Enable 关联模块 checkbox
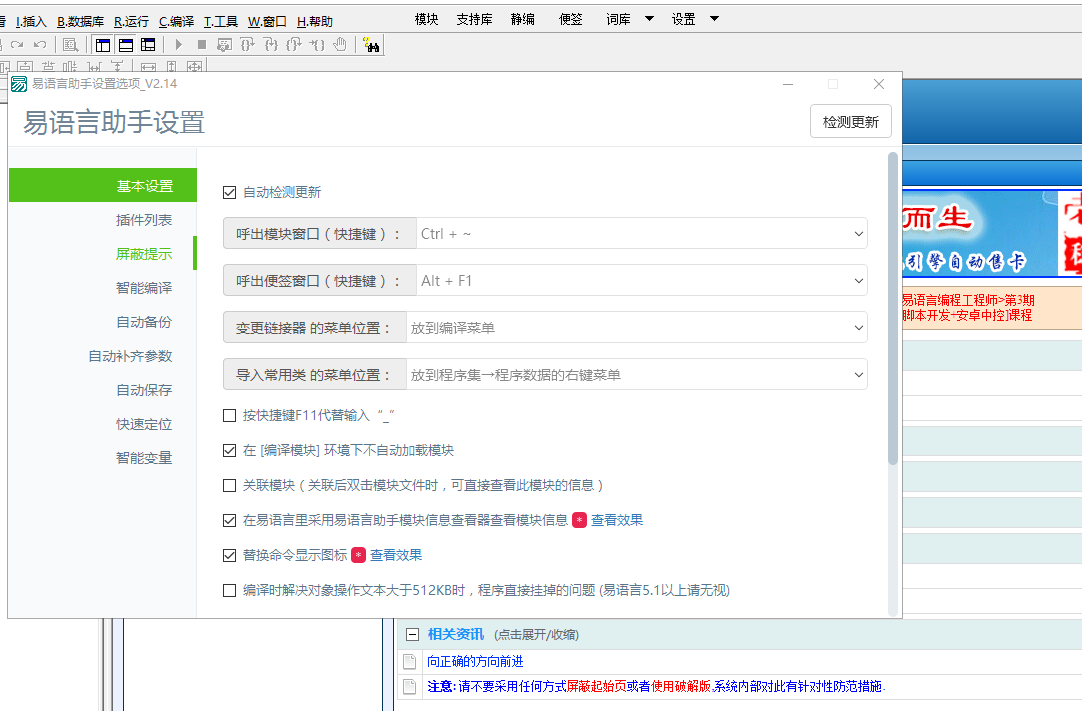Image resolution: width=1082 pixels, height=711 pixels. 230,485
